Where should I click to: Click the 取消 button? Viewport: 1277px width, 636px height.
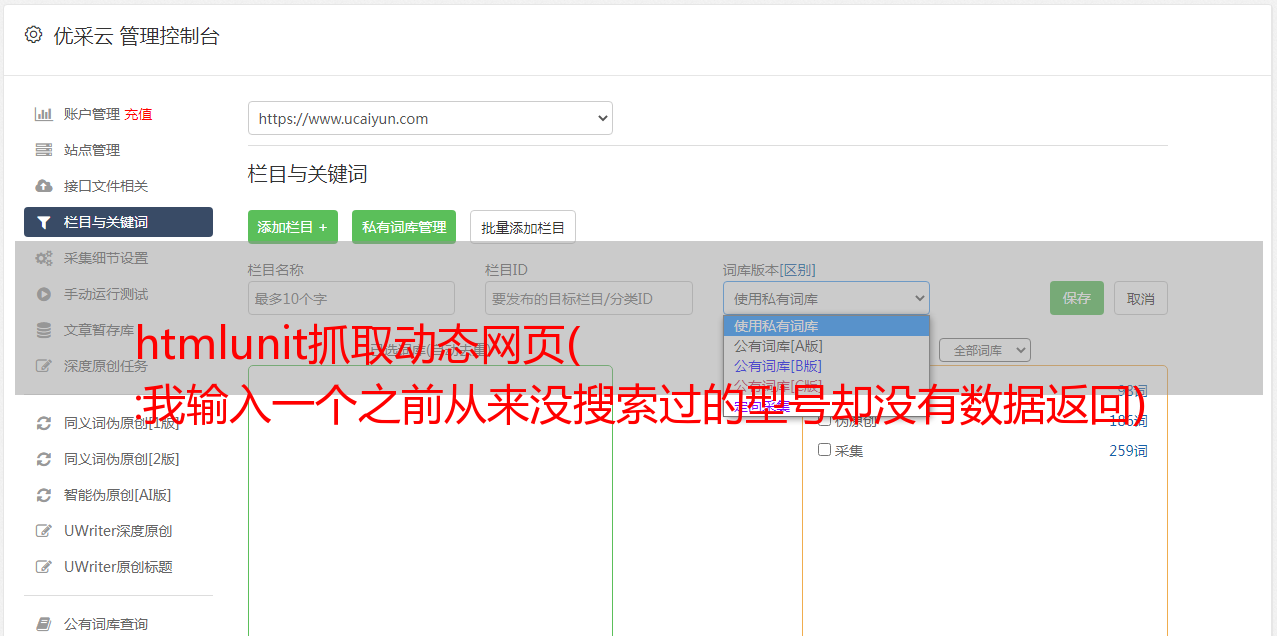[x=1141, y=298]
